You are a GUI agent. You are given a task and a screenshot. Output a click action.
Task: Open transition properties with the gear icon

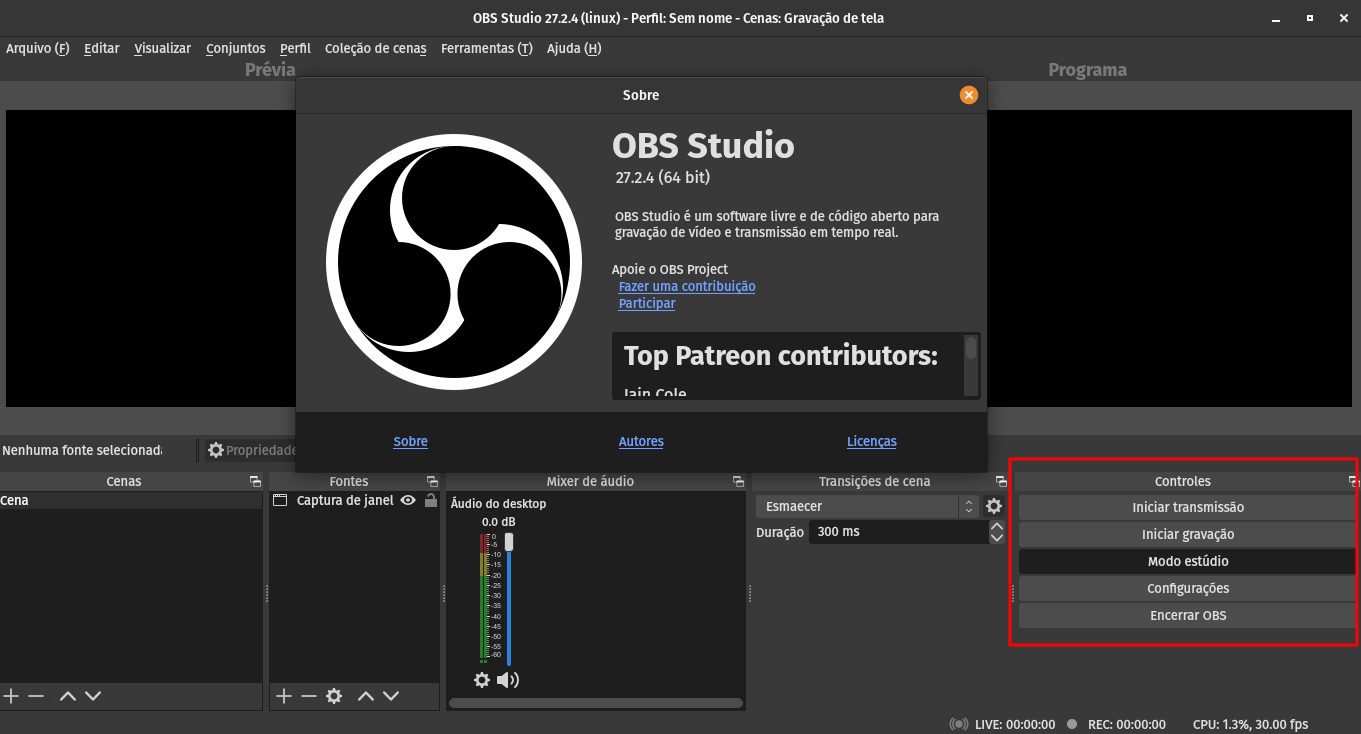(x=994, y=506)
